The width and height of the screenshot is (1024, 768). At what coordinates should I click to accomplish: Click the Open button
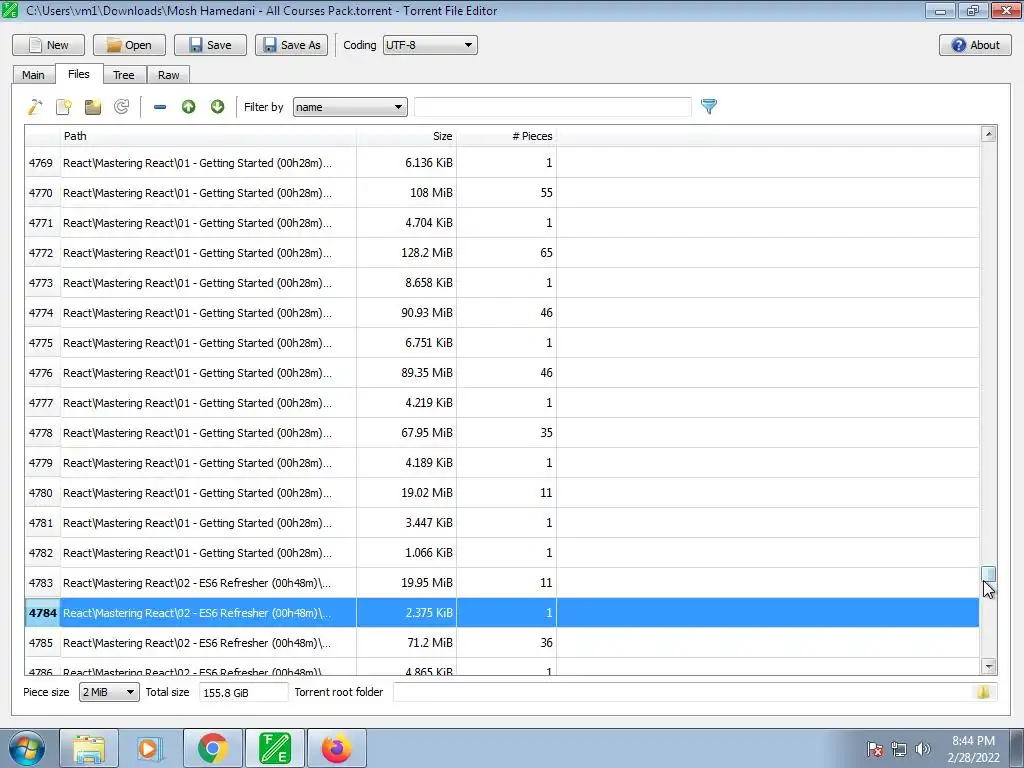point(129,45)
